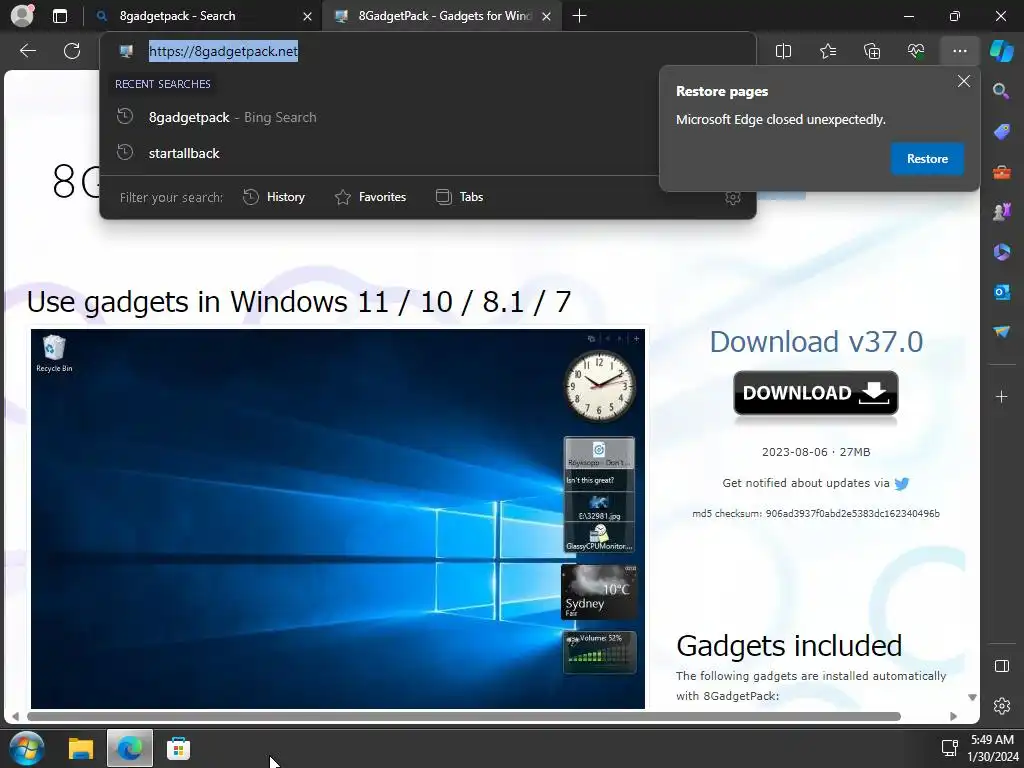Image resolution: width=1024 pixels, height=768 pixels.
Task: Add a sidebar app with plus icon
Action: pos(1001,396)
